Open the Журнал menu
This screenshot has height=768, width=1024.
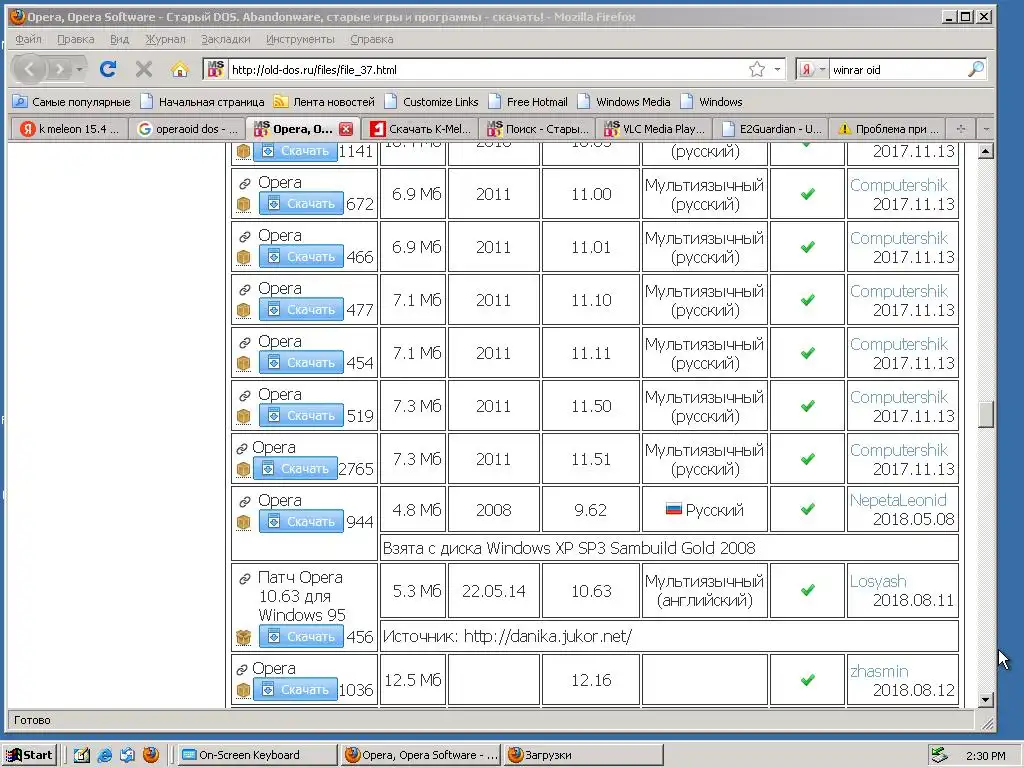pos(165,39)
